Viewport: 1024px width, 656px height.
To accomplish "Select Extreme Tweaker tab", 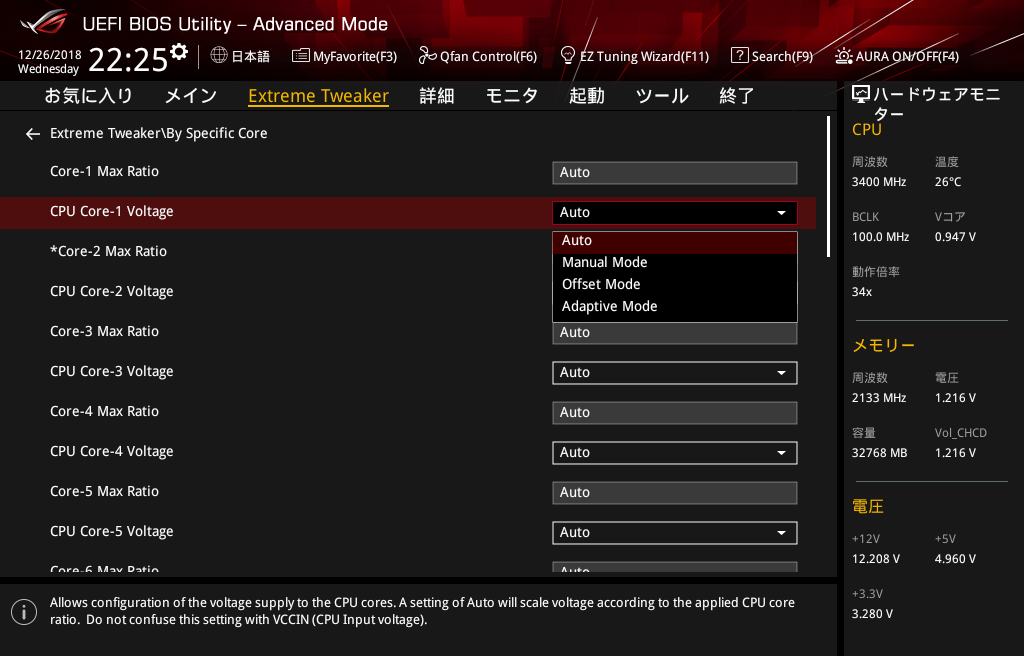I will click(x=319, y=96).
